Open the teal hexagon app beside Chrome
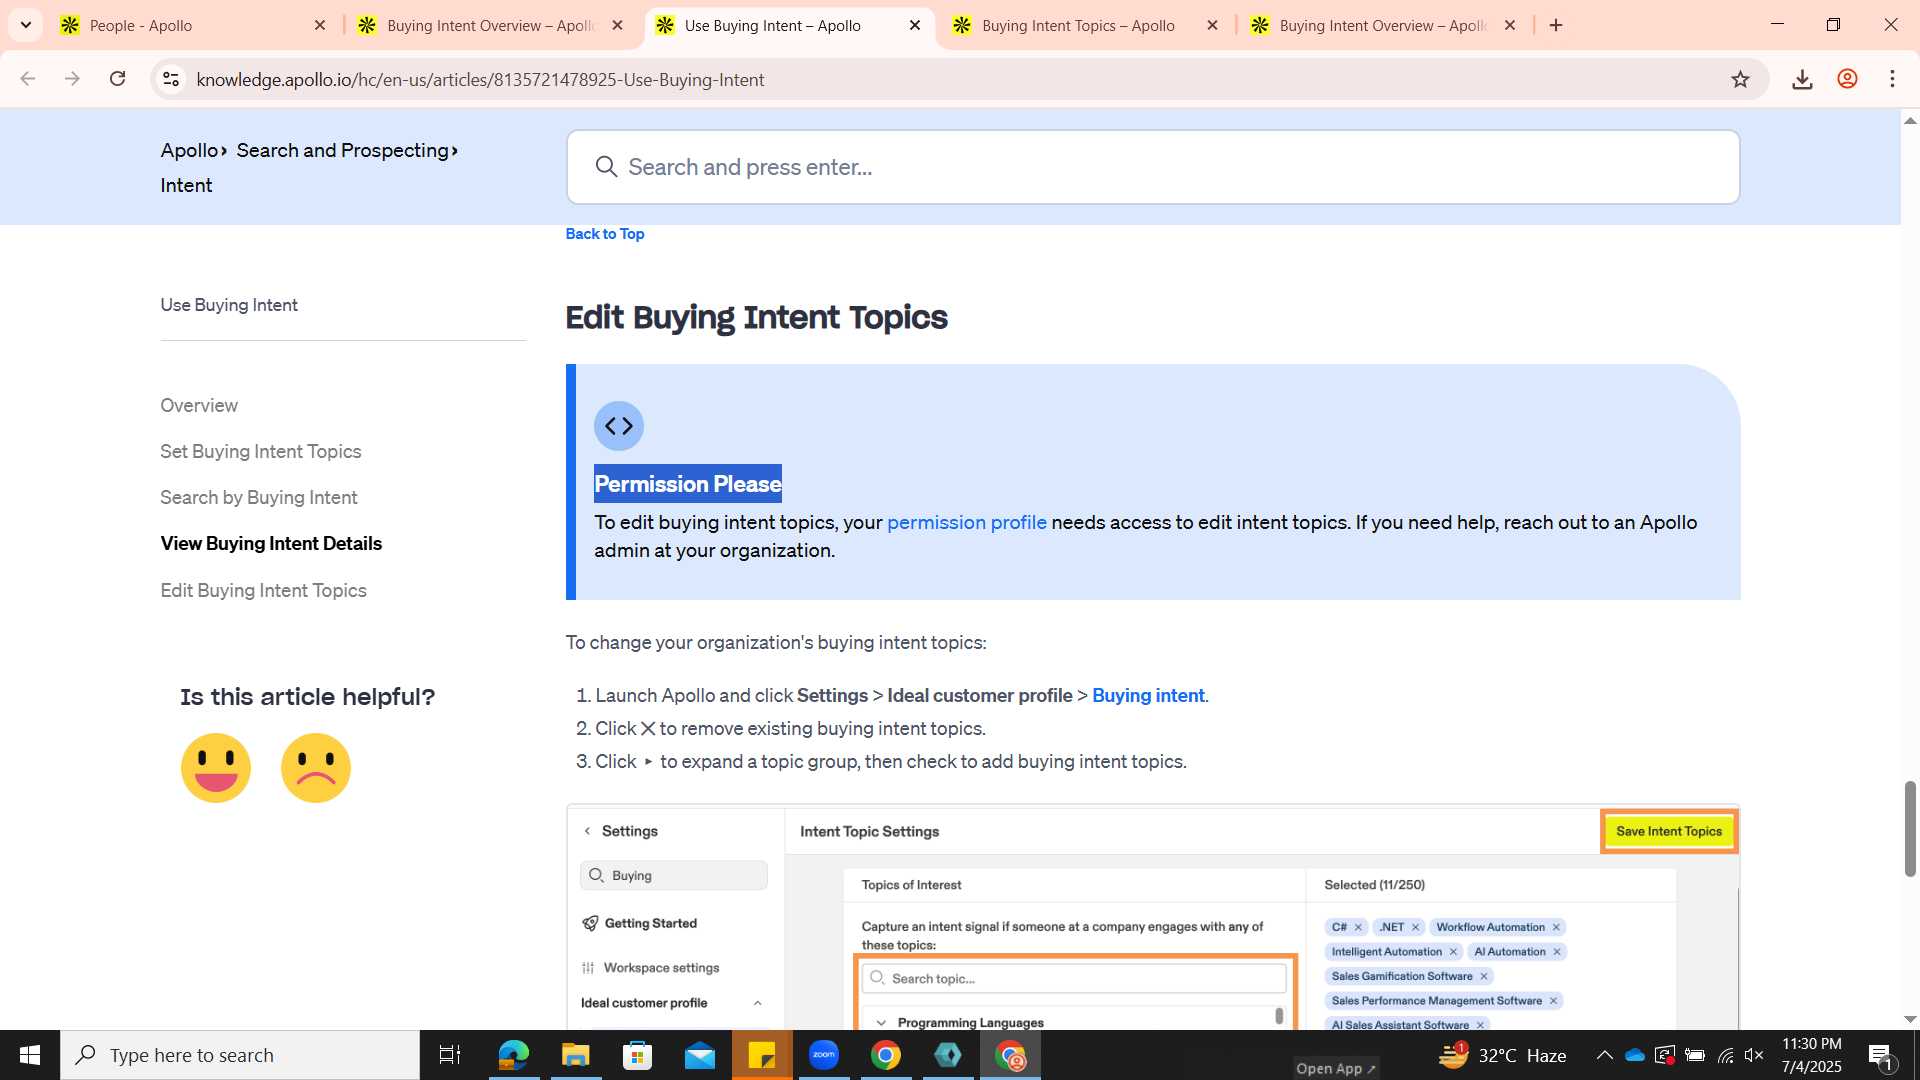This screenshot has height=1080, width=1920. tap(948, 1055)
